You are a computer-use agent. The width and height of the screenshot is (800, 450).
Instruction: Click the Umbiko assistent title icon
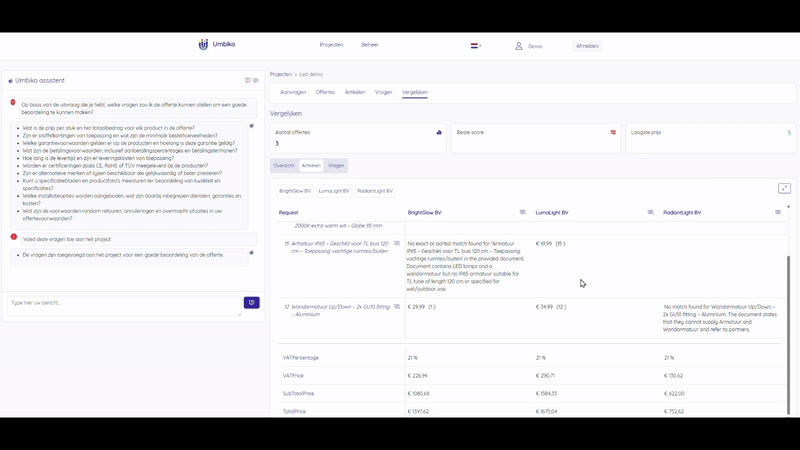point(10,81)
